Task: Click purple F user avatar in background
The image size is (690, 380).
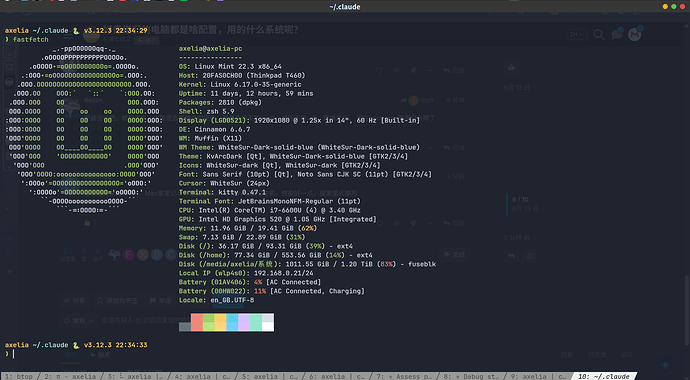Action: (x=128, y=255)
